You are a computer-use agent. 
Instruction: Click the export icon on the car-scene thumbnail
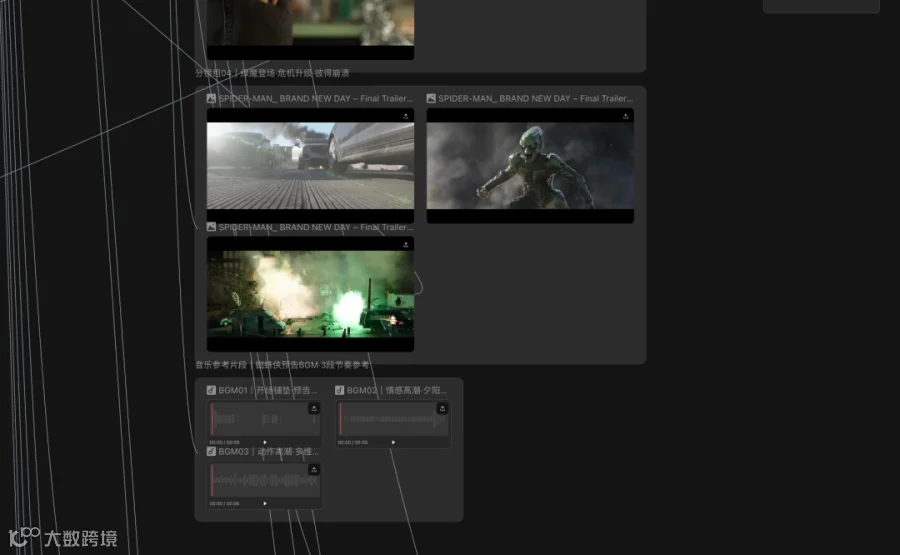click(x=406, y=116)
